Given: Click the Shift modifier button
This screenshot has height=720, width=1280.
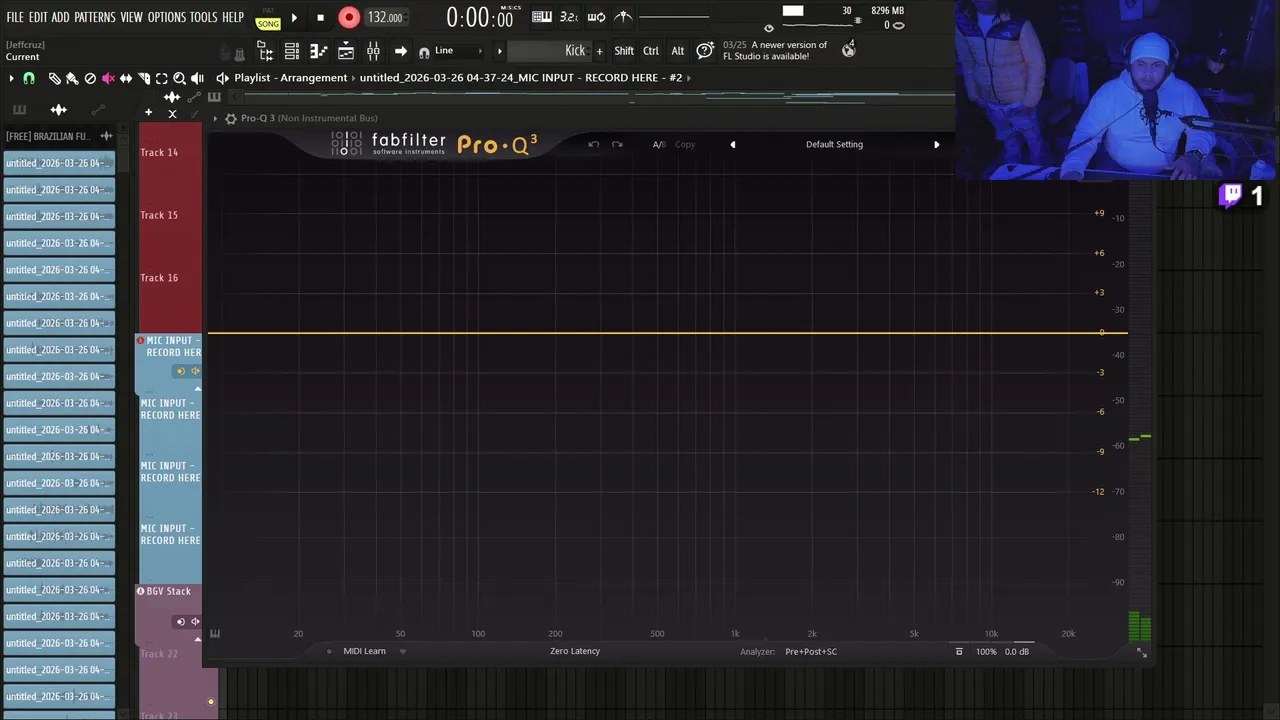Looking at the screenshot, I should [624, 51].
